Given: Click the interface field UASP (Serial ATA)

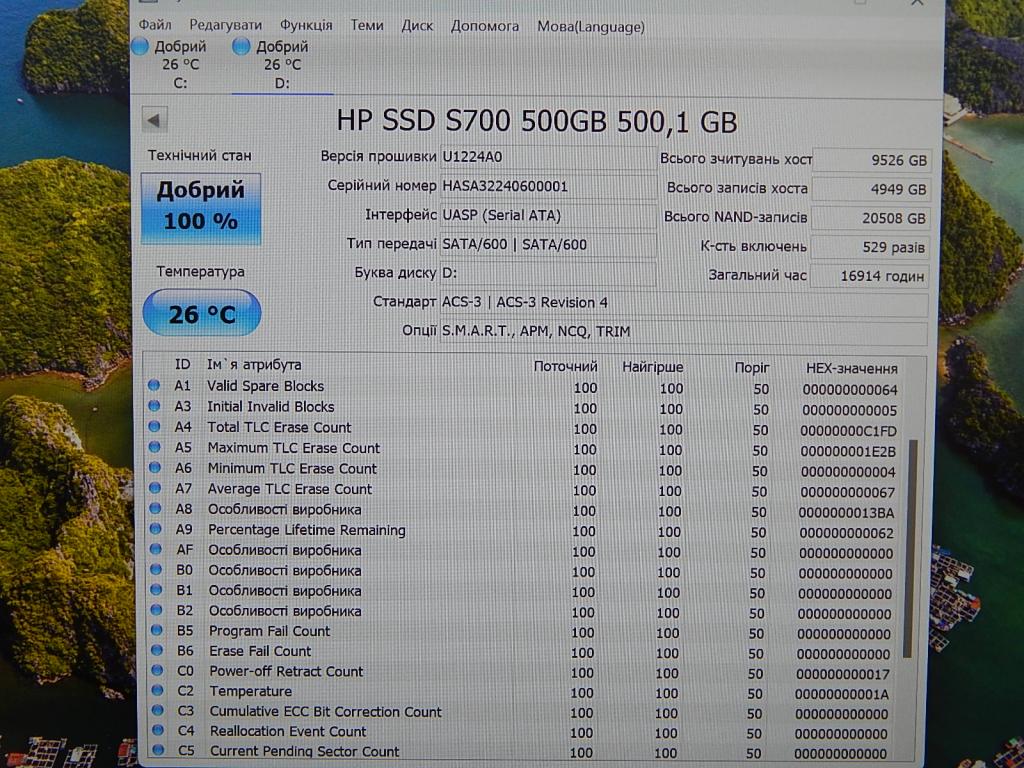Looking at the screenshot, I should click(x=548, y=216).
